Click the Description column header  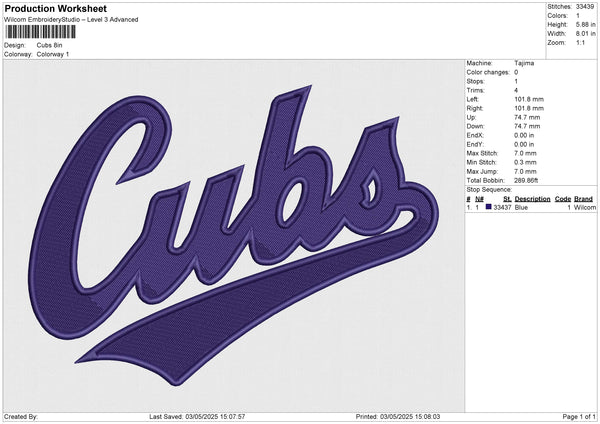click(x=532, y=199)
